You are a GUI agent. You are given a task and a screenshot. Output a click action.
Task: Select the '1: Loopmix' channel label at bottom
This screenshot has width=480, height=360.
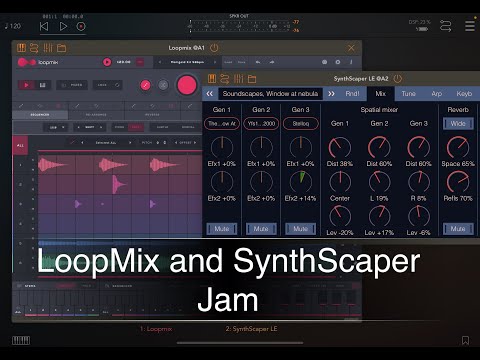pos(156,329)
